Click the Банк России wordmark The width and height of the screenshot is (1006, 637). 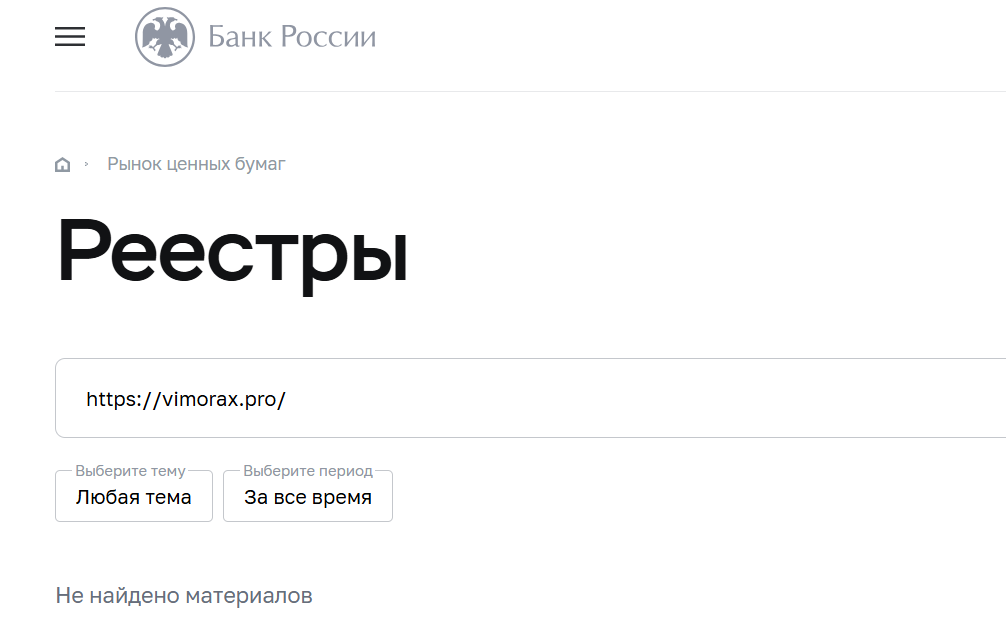(292, 38)
